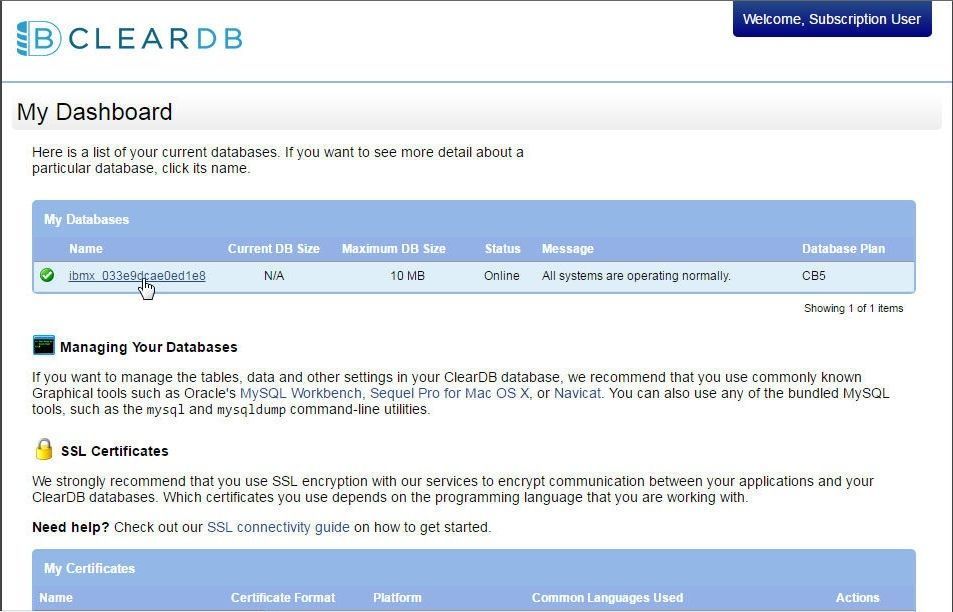Click the CB5 database plan cell
Image resolution: width=953 pixels, height=612 pixels.
[x=814, y=275]
